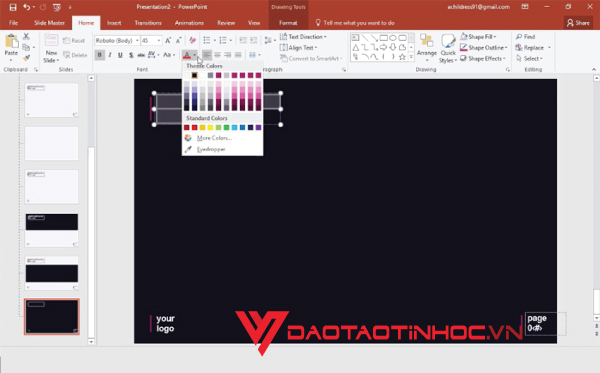Select the star shape in shapes gallery
Image resolution: width=600 pixels, height=373 pixels.
coord(402,57)
